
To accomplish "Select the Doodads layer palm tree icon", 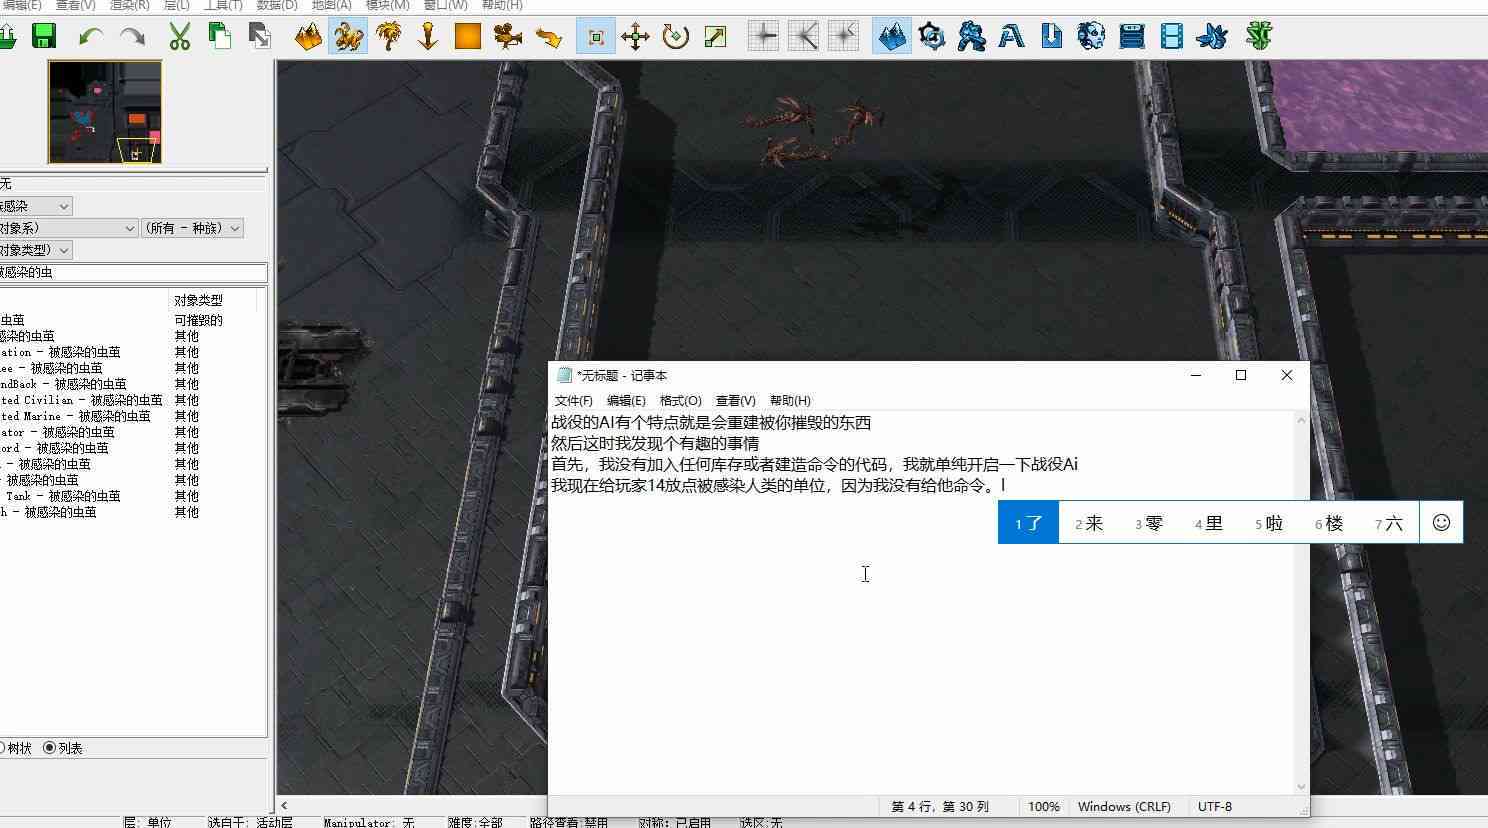I will click(x=388, y=37).
